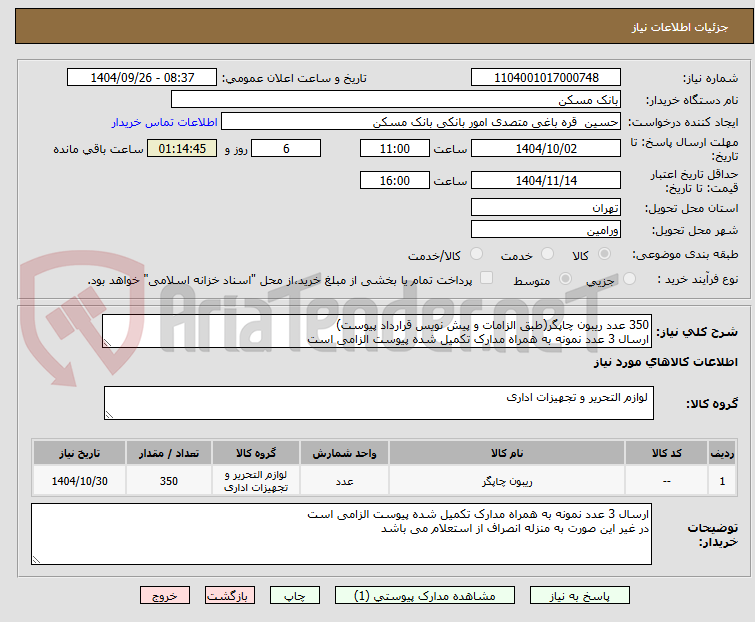Click the خروج exit button
Viewport: 755px width, 622px height.
pyautogui.click(x=165, y=596)
